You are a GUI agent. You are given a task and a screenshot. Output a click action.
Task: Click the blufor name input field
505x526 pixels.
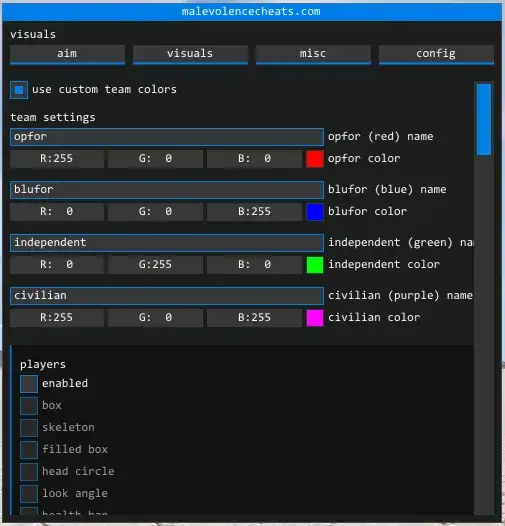click(x=167, y=190)
